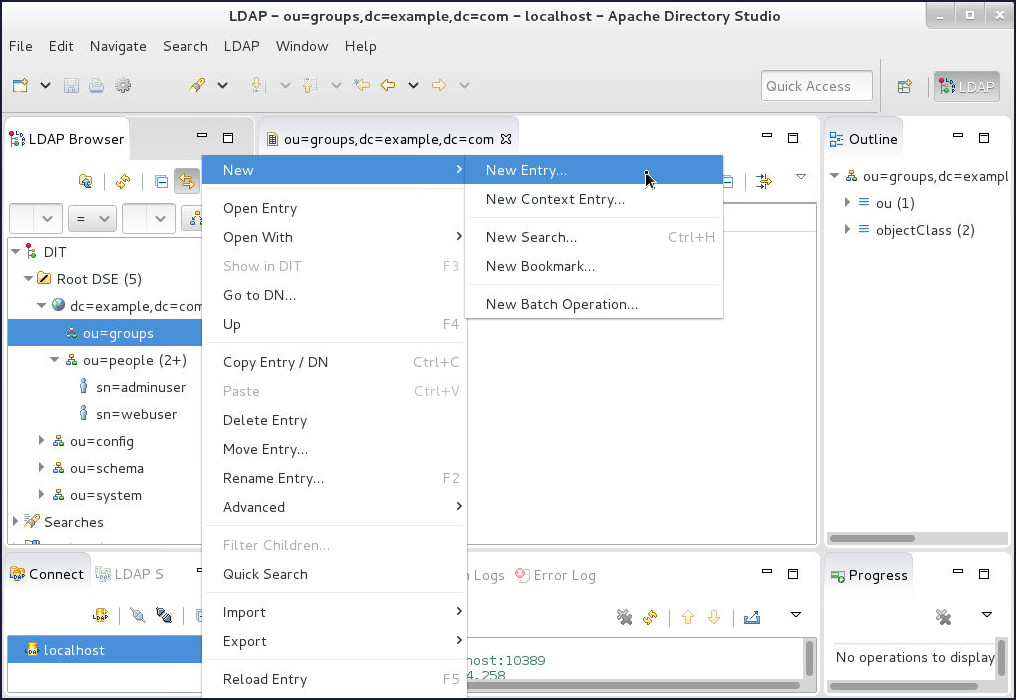Screen dimensions: 1016x700
Task: Expand the objectClass (2) outline node
Action: tap(847, 229)
